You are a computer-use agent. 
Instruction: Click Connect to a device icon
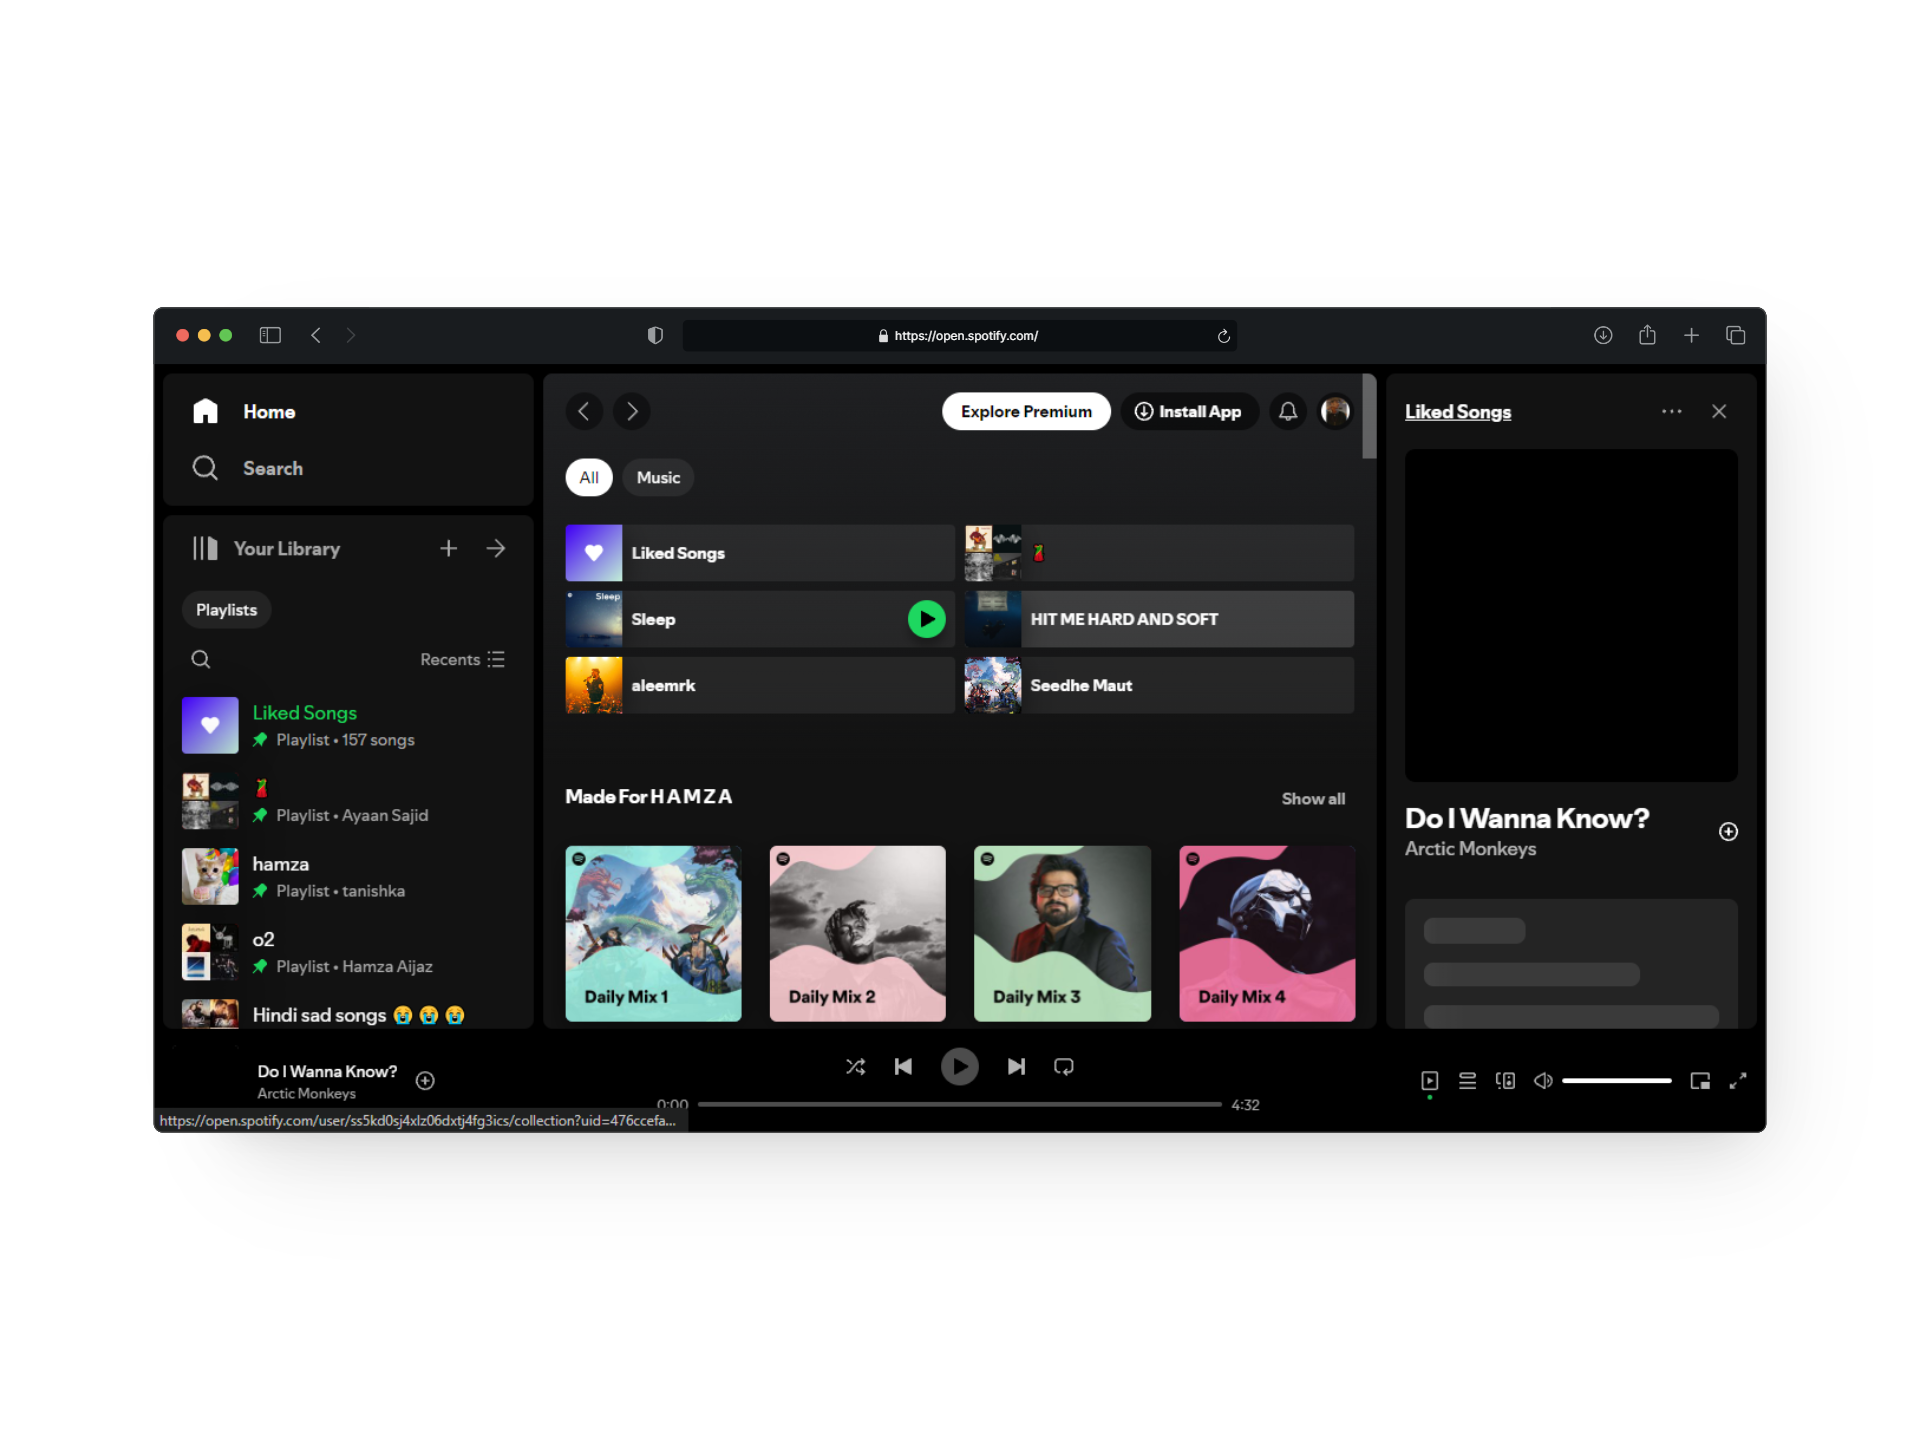click(1505, 1080)
